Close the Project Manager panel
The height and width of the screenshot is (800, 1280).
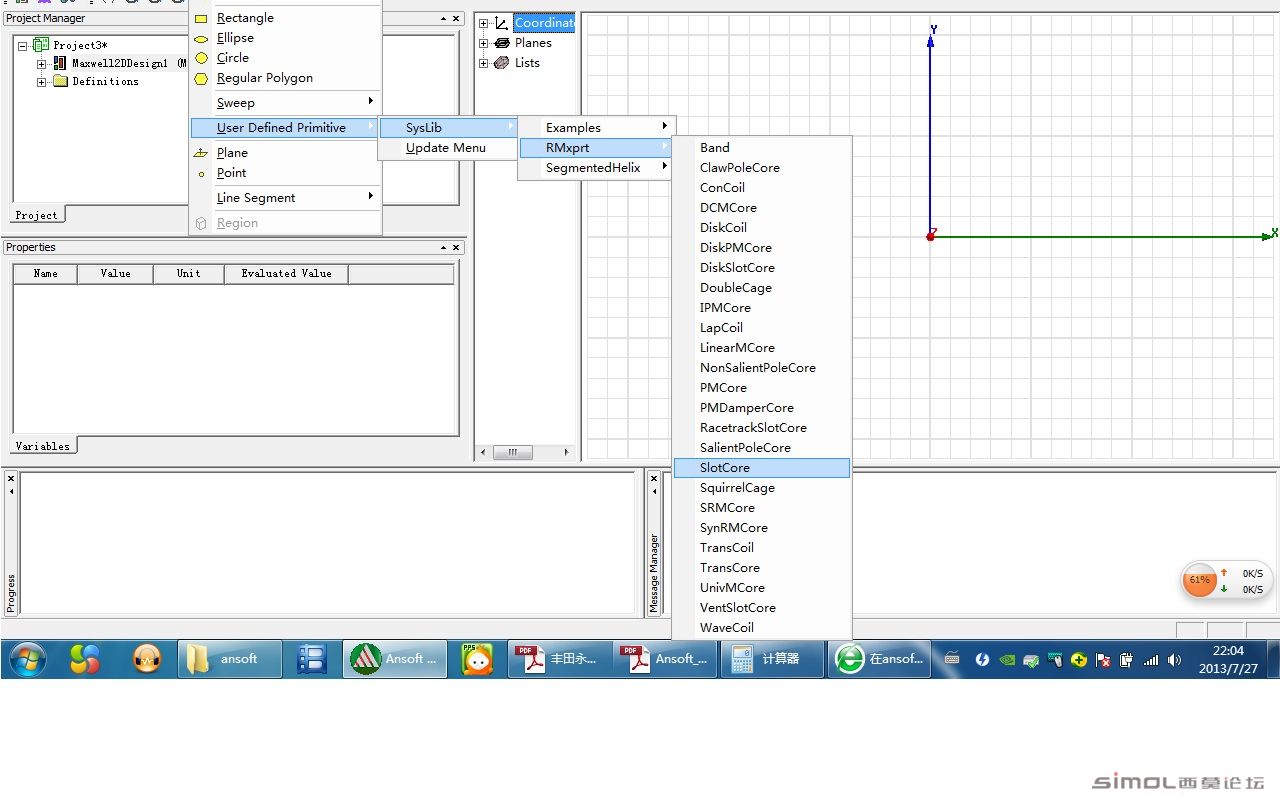point(457,19)
